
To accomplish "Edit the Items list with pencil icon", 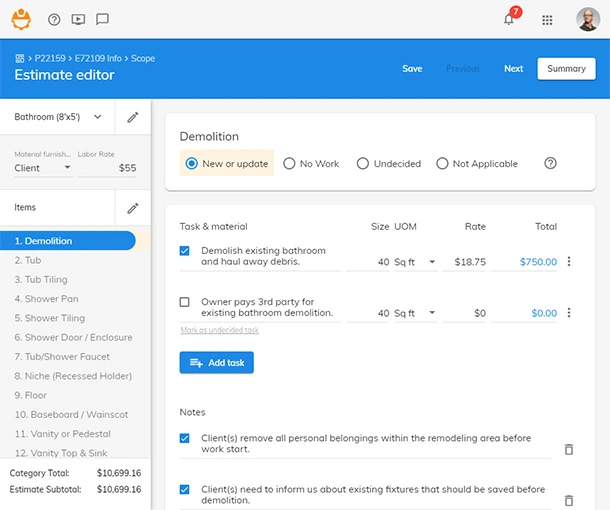I will (x=133, y=208).
